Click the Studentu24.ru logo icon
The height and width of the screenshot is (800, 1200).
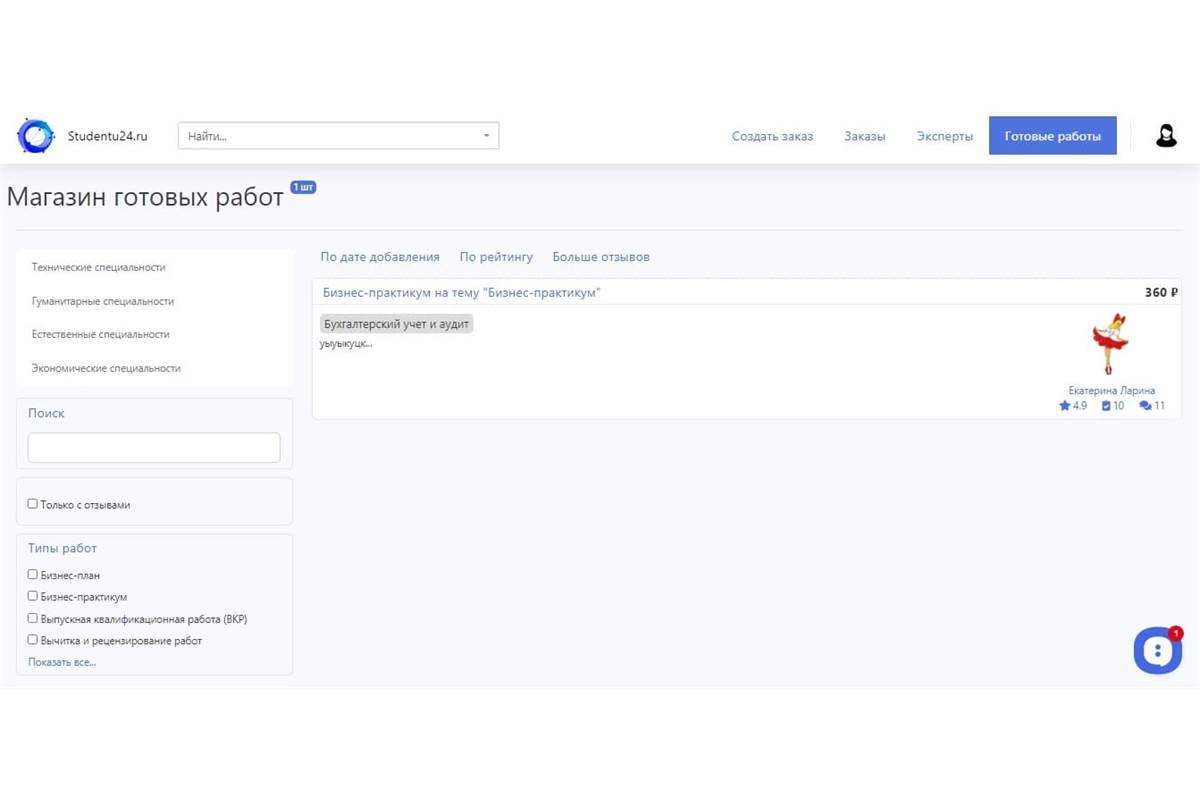(x=35, y=136)
